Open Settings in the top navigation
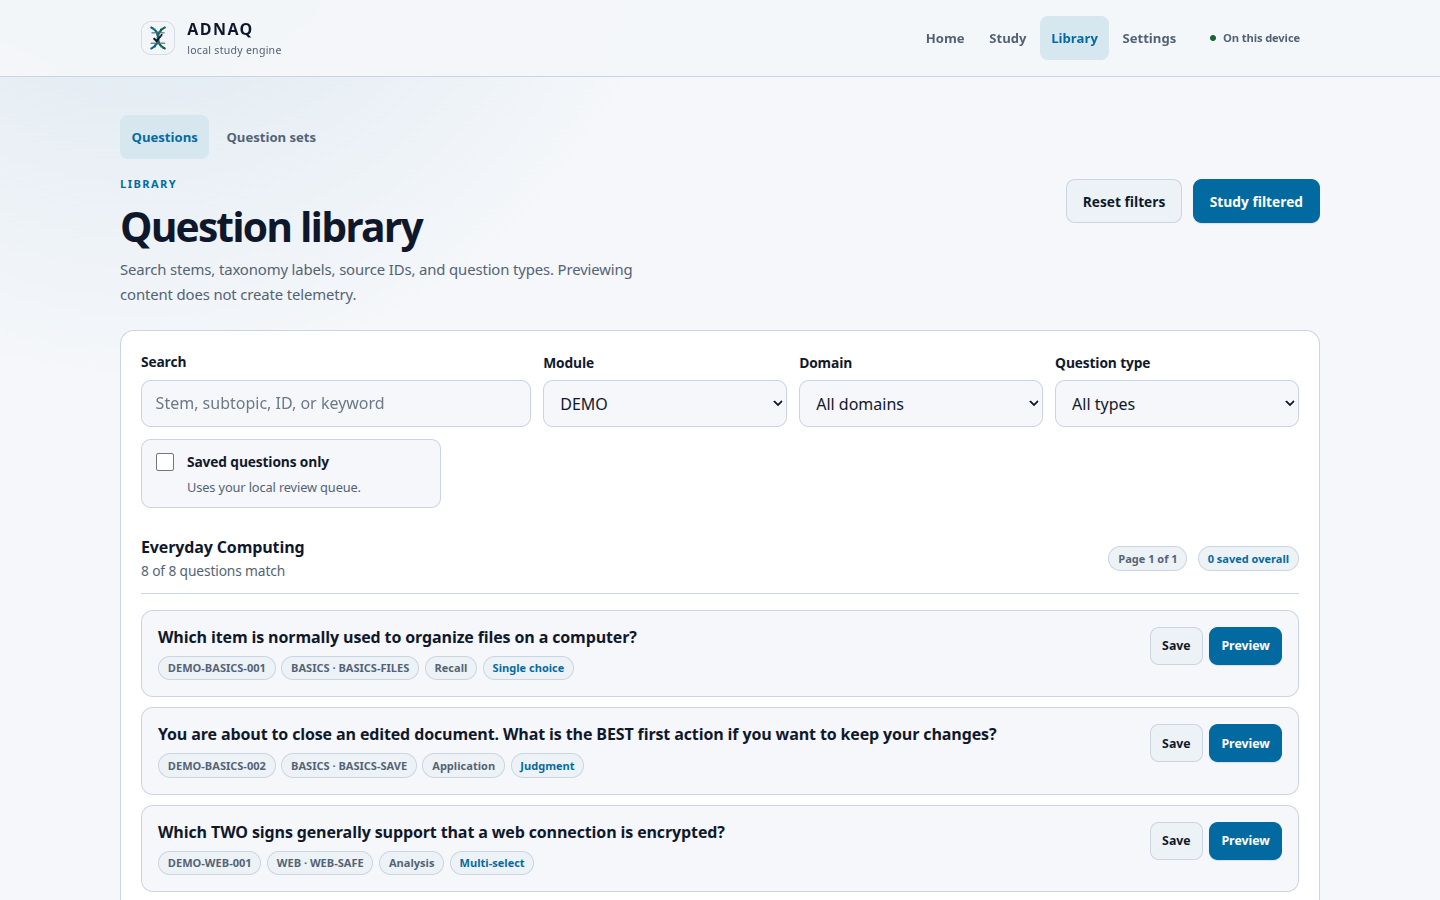The width and height of the screenshot is (1440, 900). pos(1149,38)
